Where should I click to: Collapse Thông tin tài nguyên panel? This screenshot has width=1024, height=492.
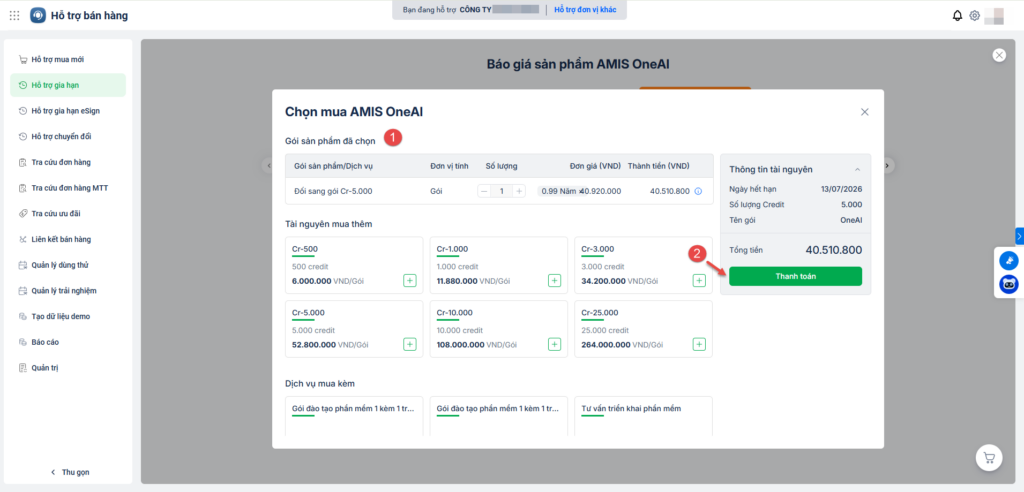click(x=857, y=169)
